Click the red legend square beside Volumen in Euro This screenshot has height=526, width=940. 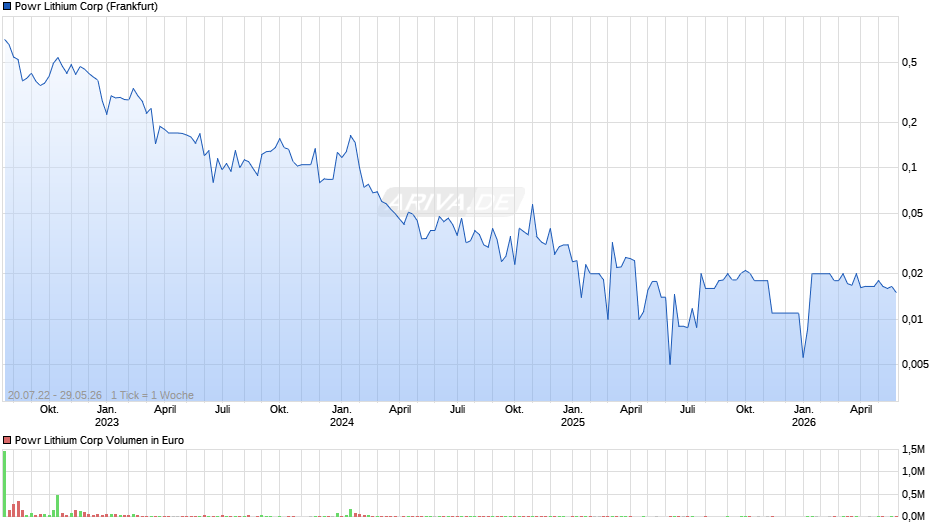[x=7, y=440]
